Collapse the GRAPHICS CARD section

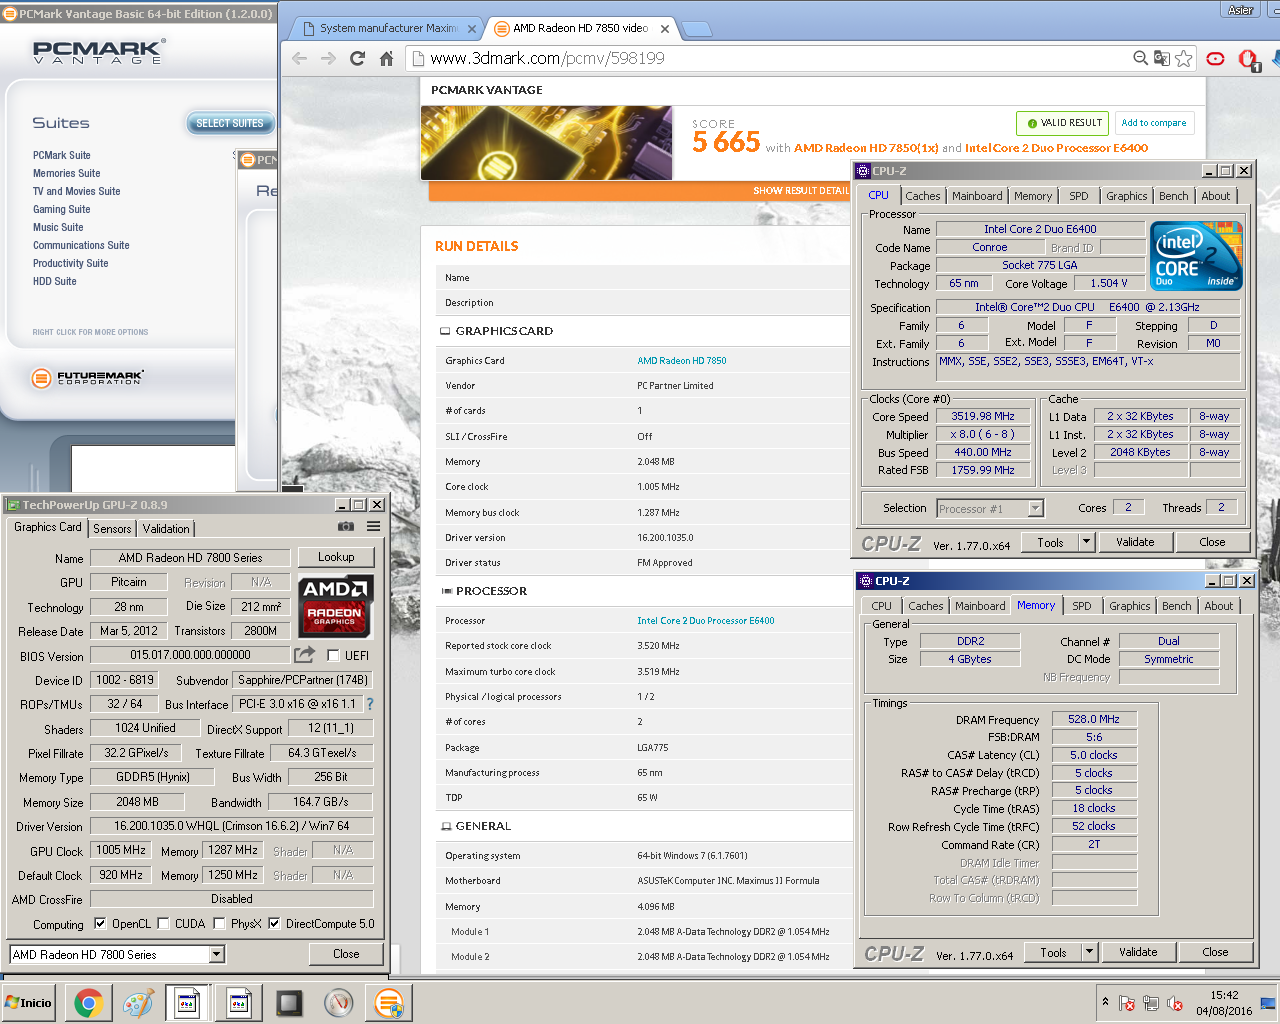click(x=445, y=331)
